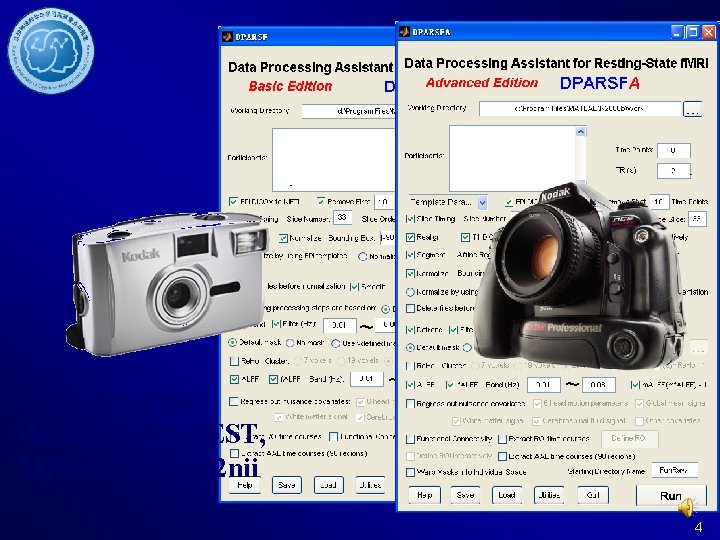The image size is (720, 540).
Task: Toggle mALFF checkbox in DPARSFA
Action: [635, 385]
